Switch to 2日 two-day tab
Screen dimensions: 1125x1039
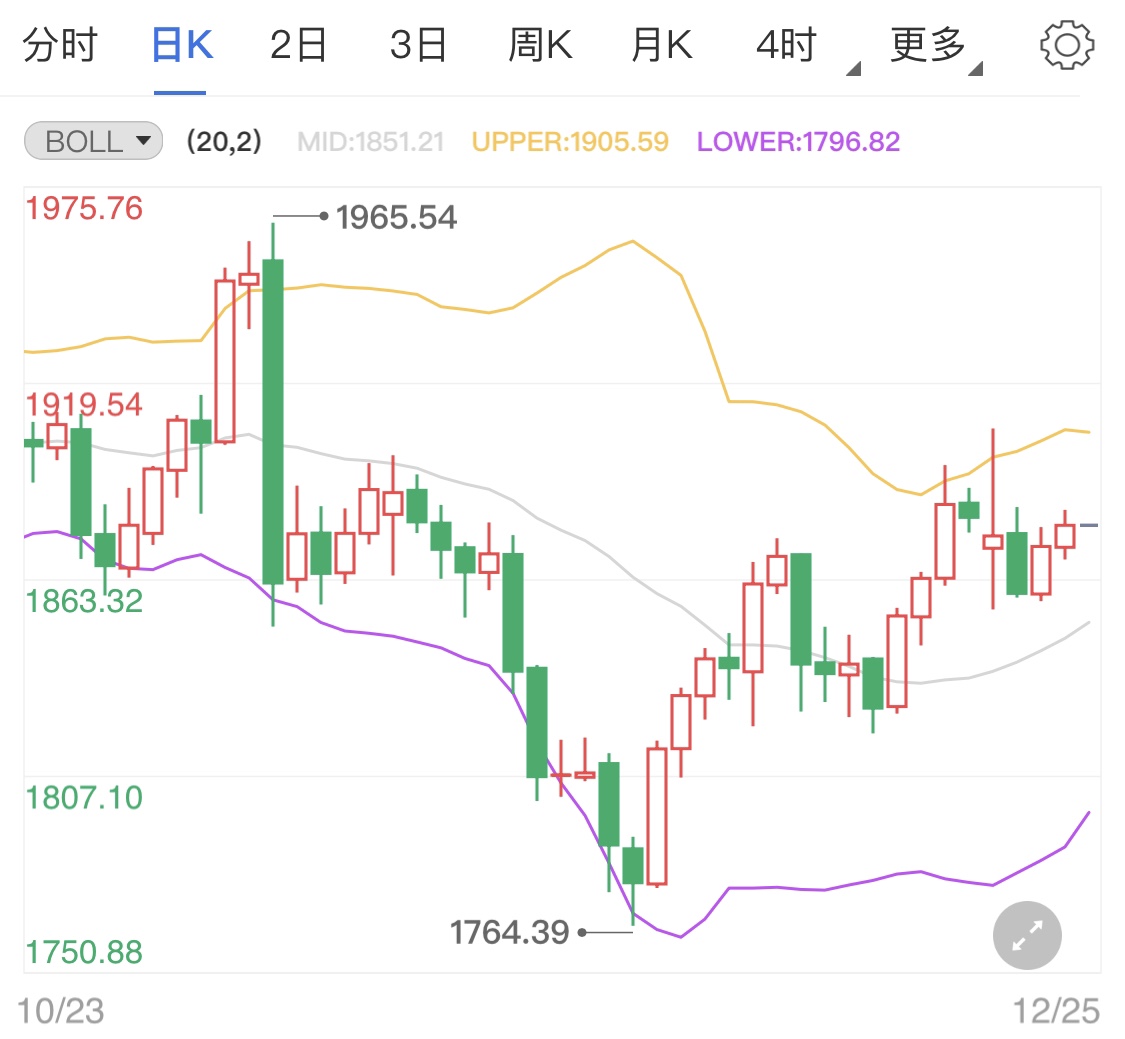click(298, 45)
